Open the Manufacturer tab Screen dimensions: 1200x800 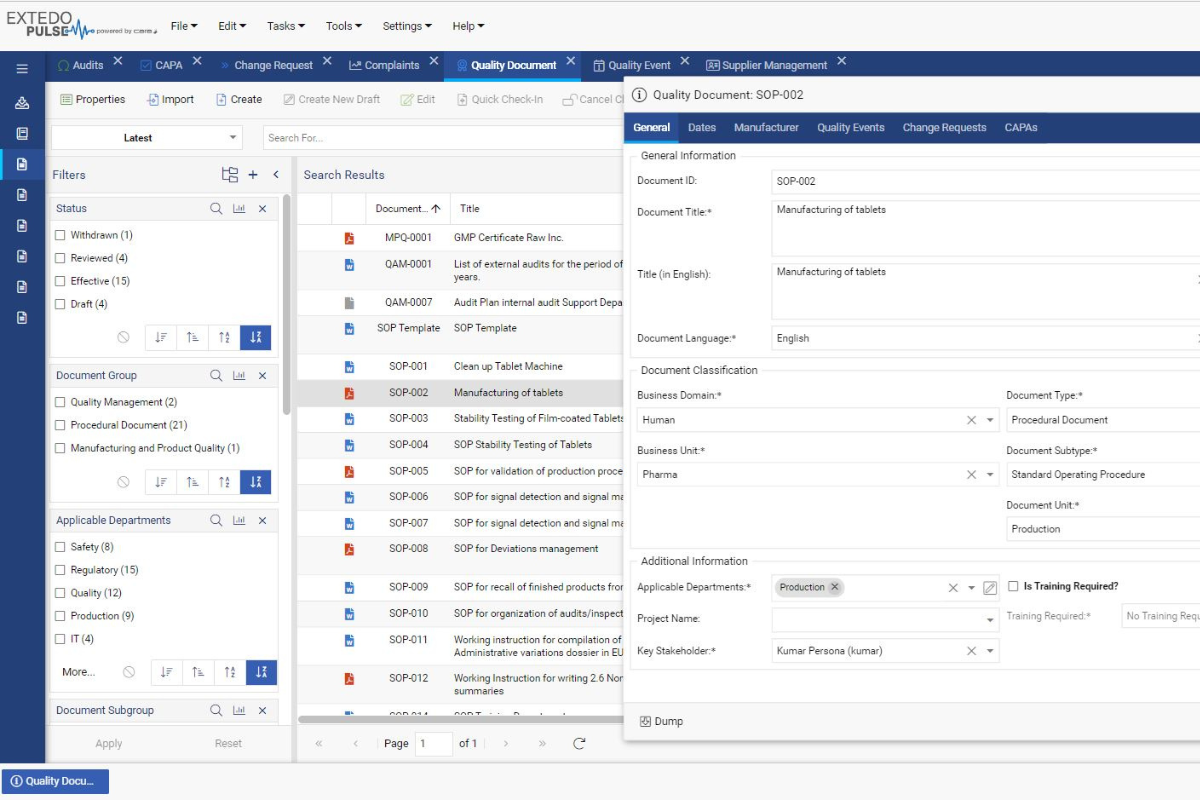(766, 127)
